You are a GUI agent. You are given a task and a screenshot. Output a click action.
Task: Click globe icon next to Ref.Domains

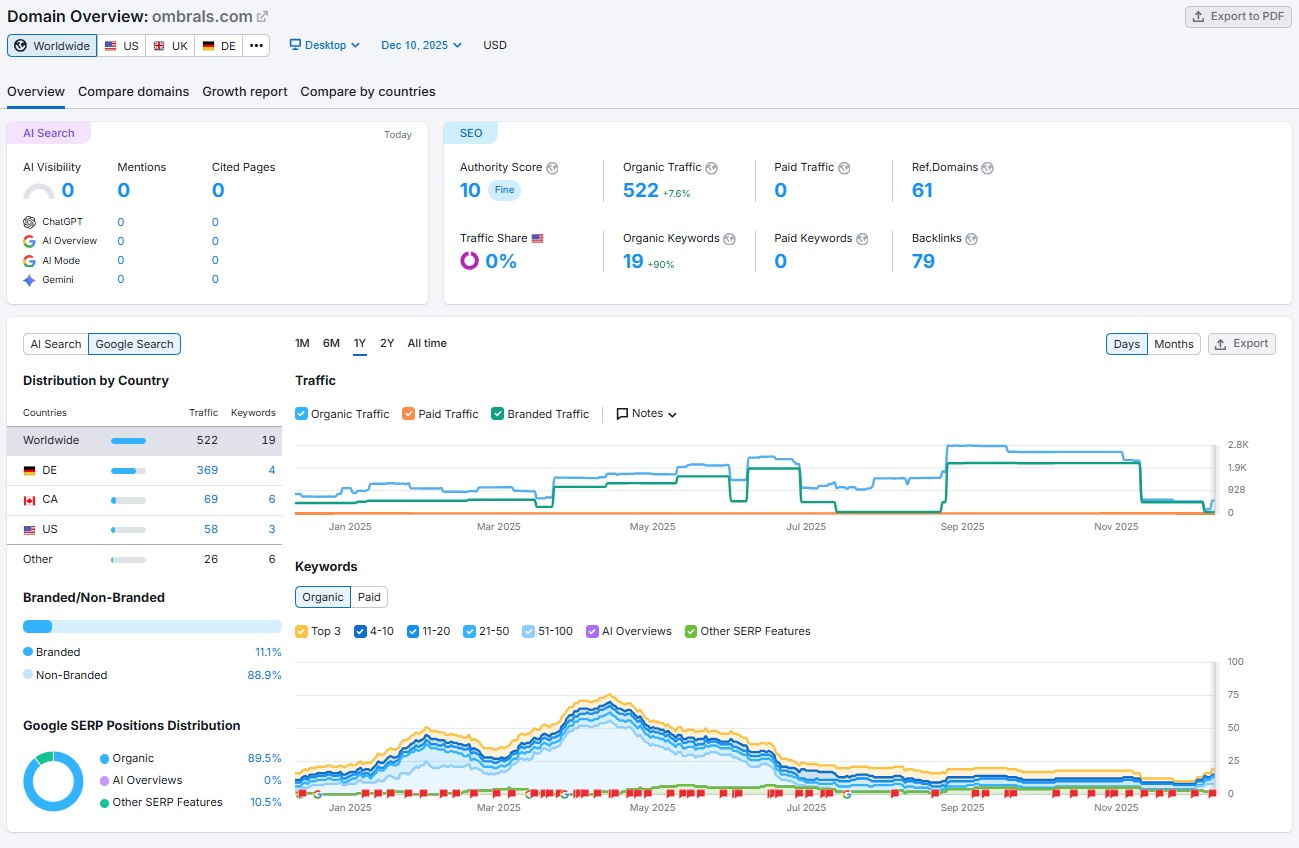pos(987,168)
